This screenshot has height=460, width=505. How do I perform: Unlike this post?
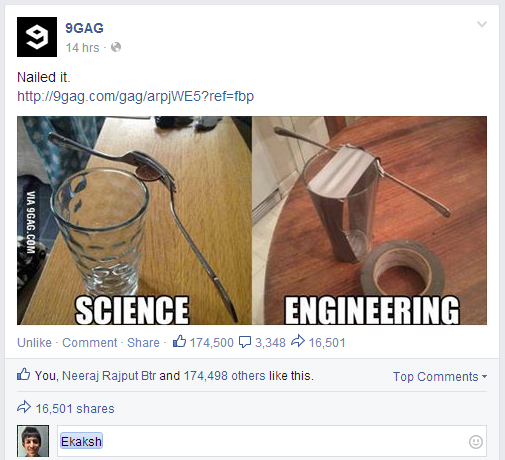point(34,342)
